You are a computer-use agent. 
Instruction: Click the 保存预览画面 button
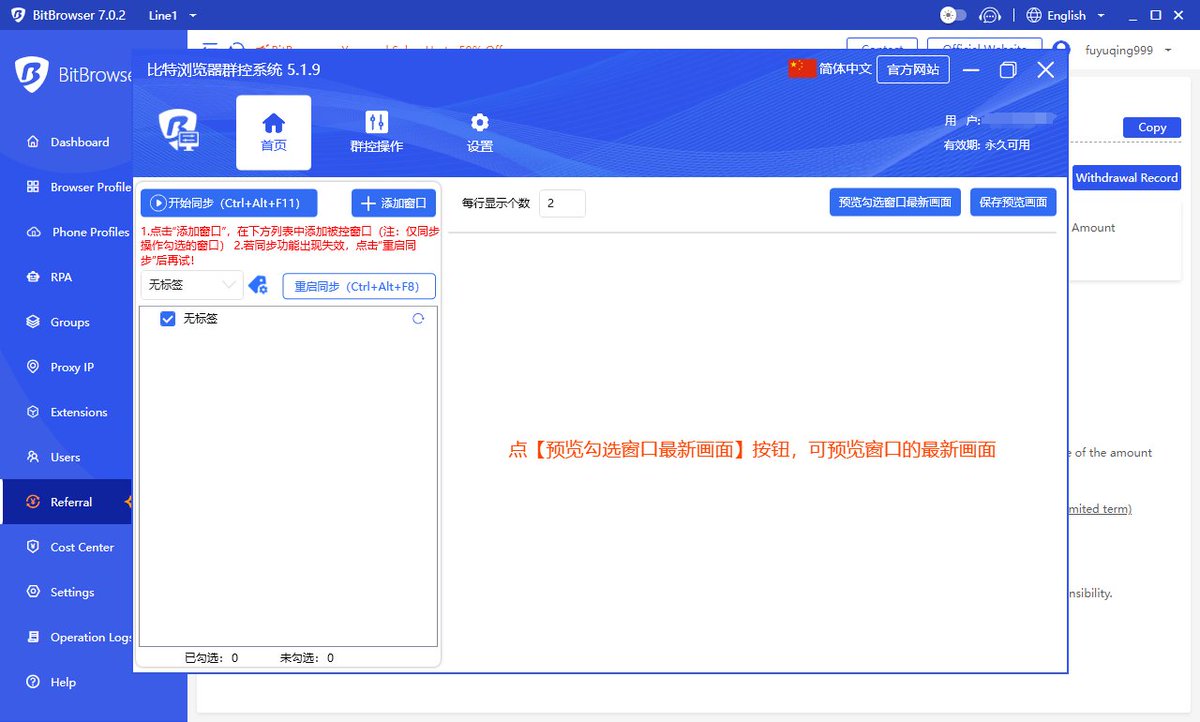1013,202
